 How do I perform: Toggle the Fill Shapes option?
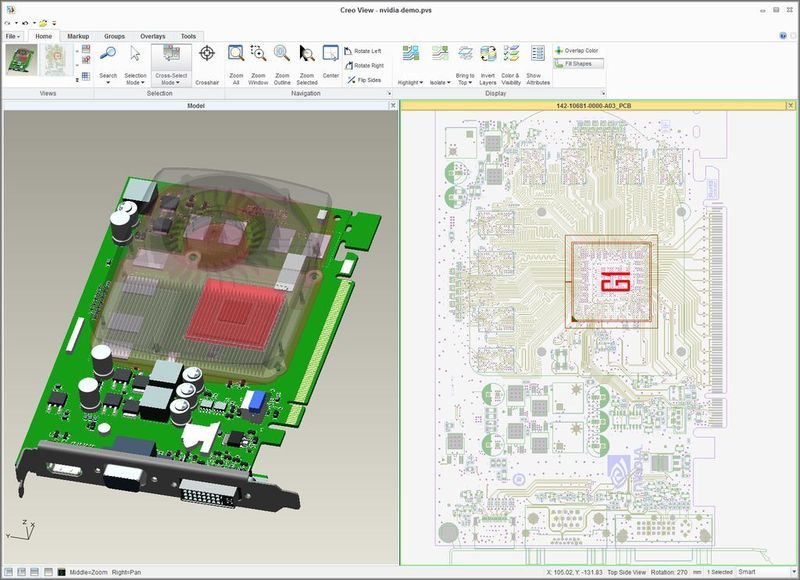click(580, 64)
